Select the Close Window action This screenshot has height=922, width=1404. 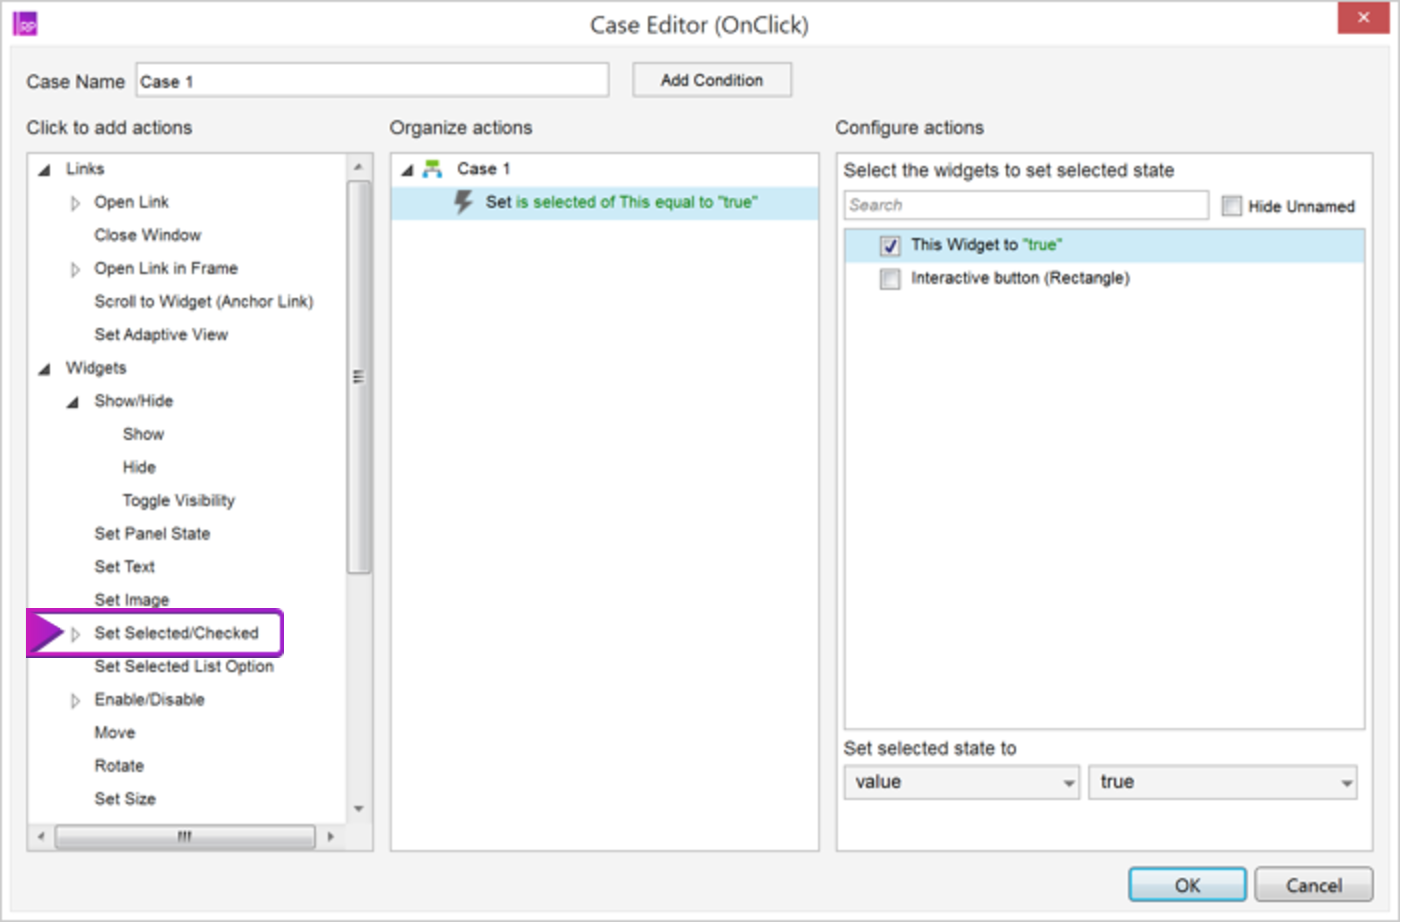[x=147, y=235]
